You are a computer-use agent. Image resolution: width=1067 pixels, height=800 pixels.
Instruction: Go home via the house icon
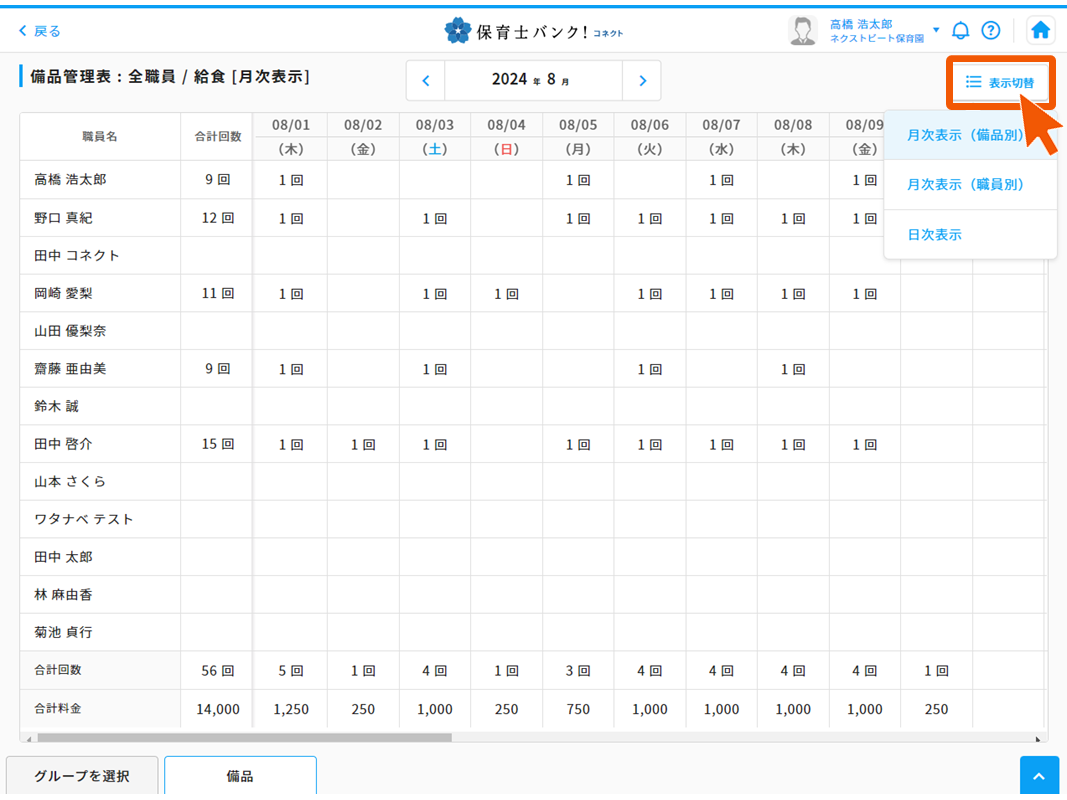1040,30
